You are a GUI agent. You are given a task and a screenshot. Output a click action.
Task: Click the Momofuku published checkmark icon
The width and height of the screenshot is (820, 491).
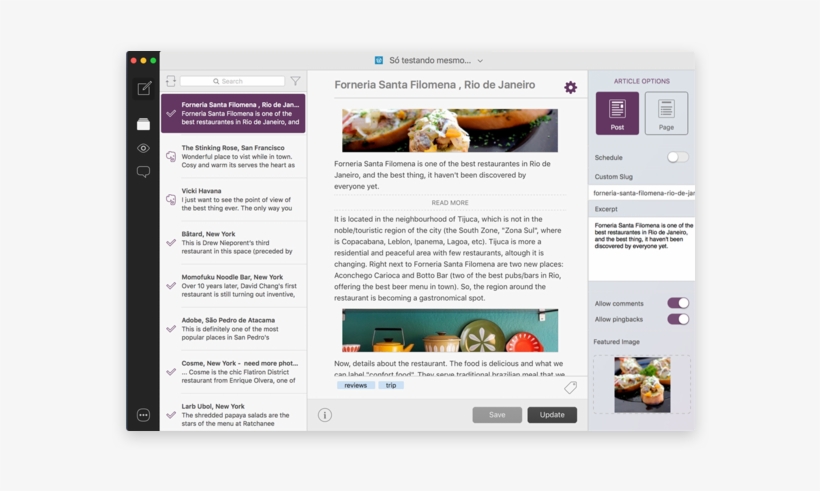pyautogui.click(x=171, y=286)
